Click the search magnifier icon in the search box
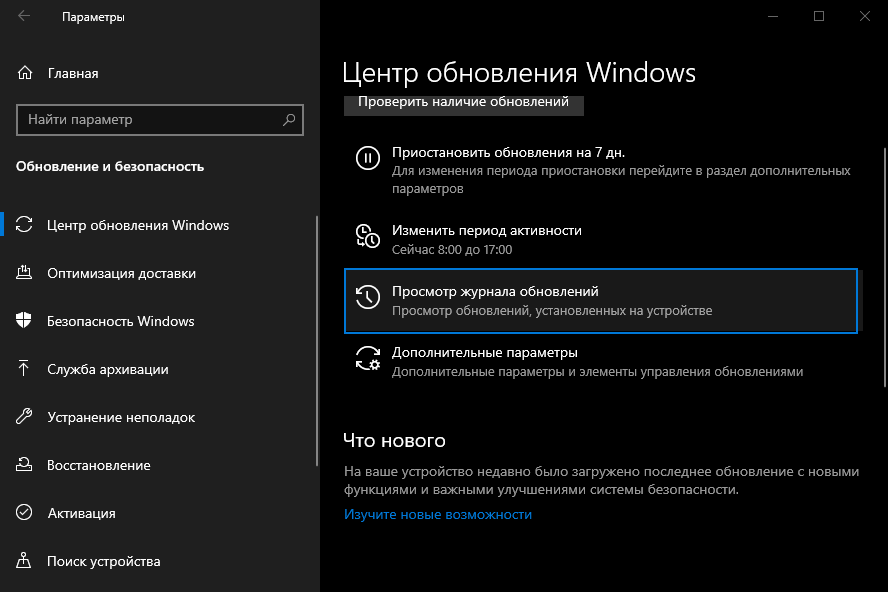This screenshot has height=592, width=888. (x=290, y=120)
